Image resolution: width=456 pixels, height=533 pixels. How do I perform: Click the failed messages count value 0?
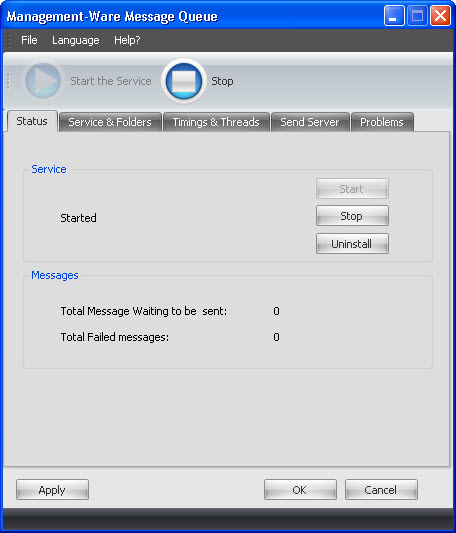pyautogui.click(x=276, y=337)
